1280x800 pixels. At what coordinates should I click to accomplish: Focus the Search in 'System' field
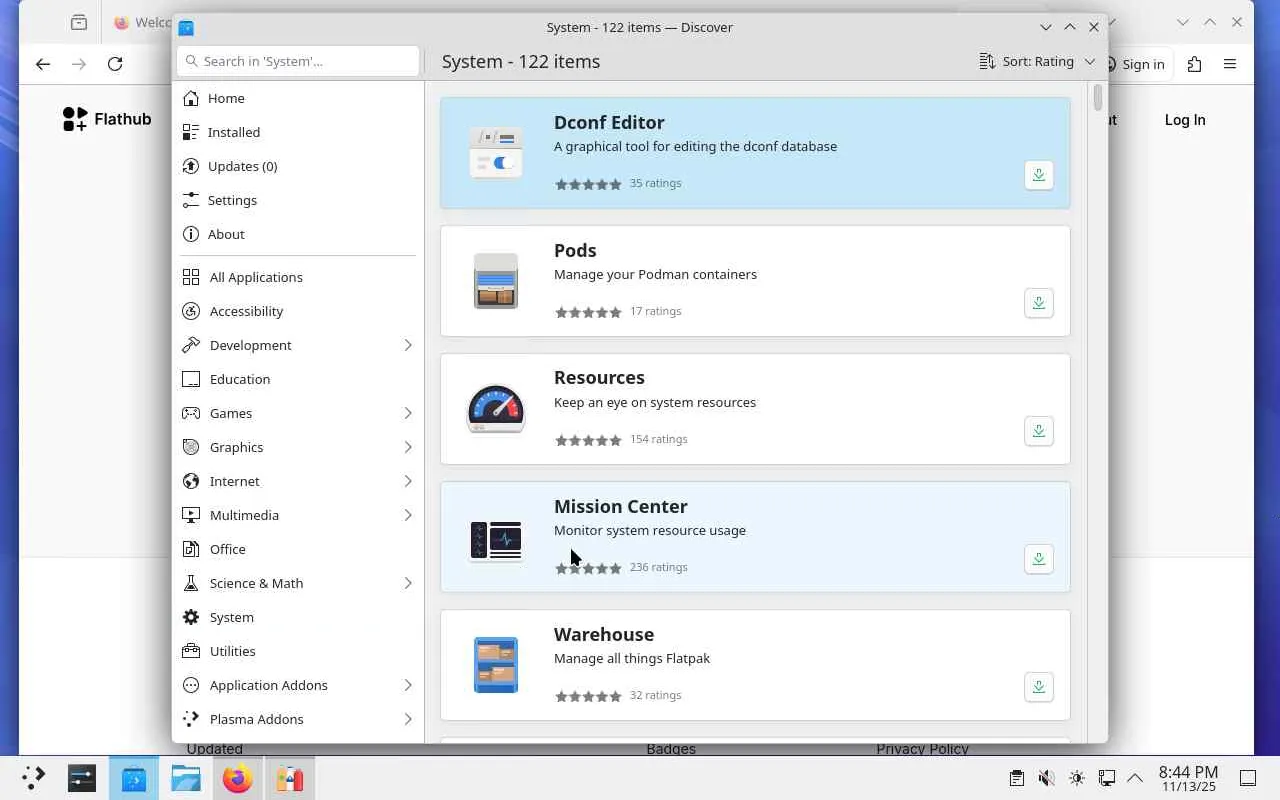[x=298, y=61]
